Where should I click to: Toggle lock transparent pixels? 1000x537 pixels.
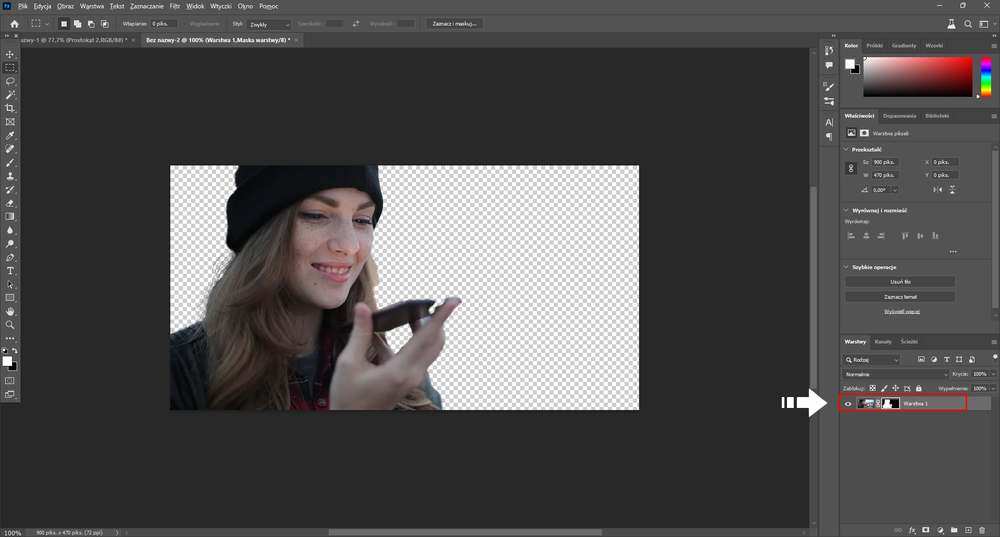point(872,388)
